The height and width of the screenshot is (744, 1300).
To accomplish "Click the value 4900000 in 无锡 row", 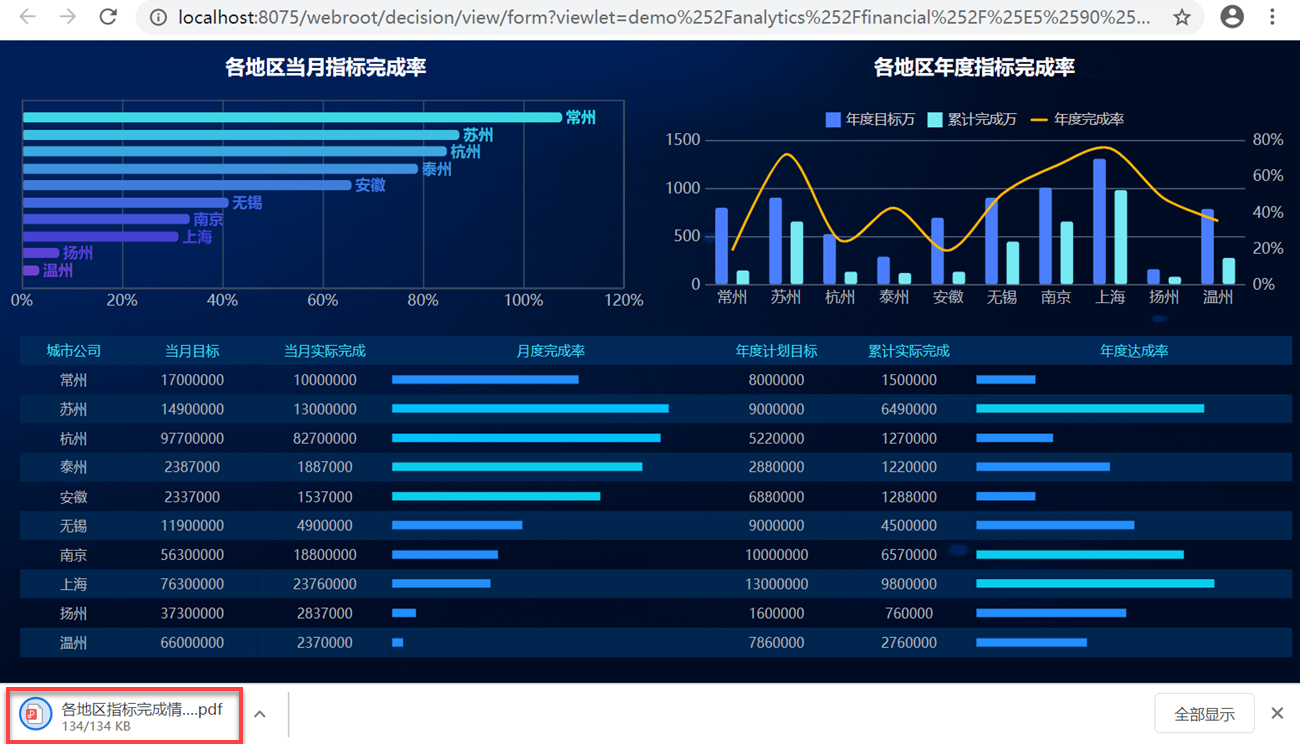I will 325,526.
